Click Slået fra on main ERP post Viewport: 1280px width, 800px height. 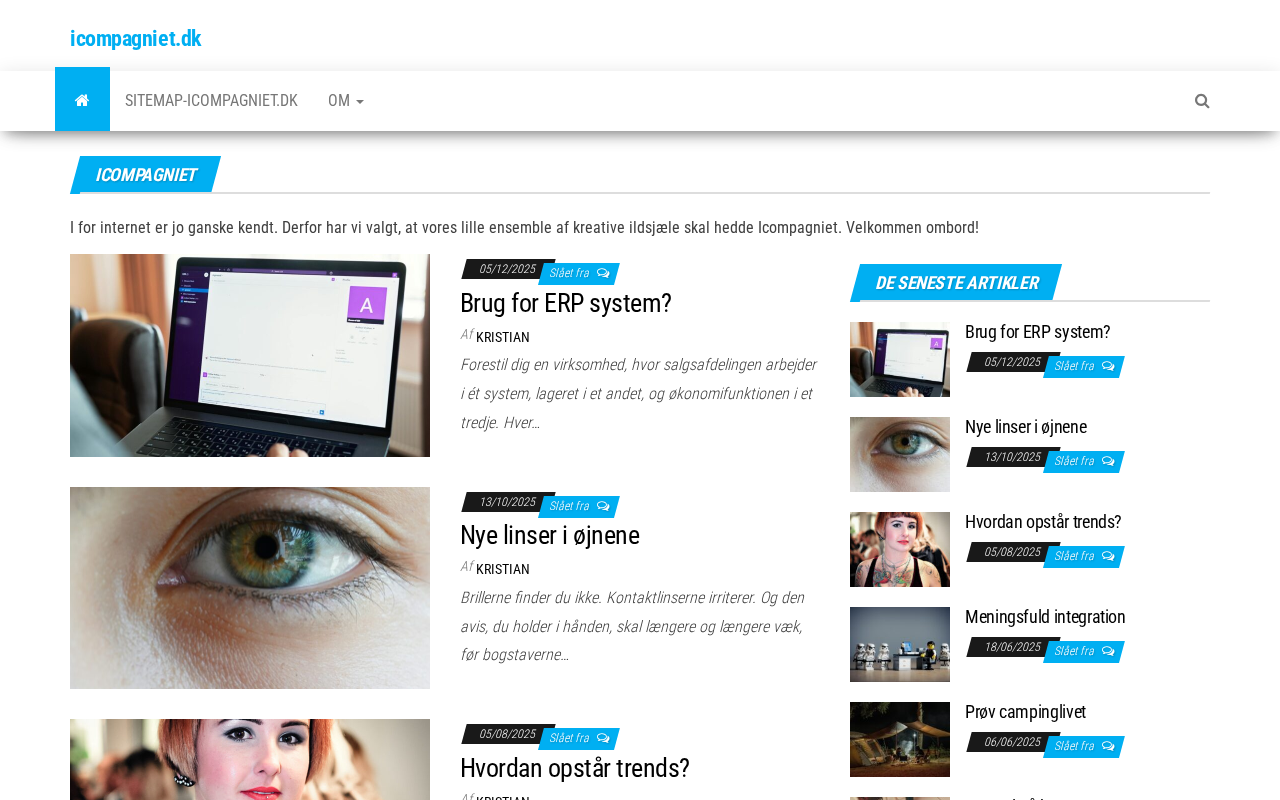[x=569, y=273]
